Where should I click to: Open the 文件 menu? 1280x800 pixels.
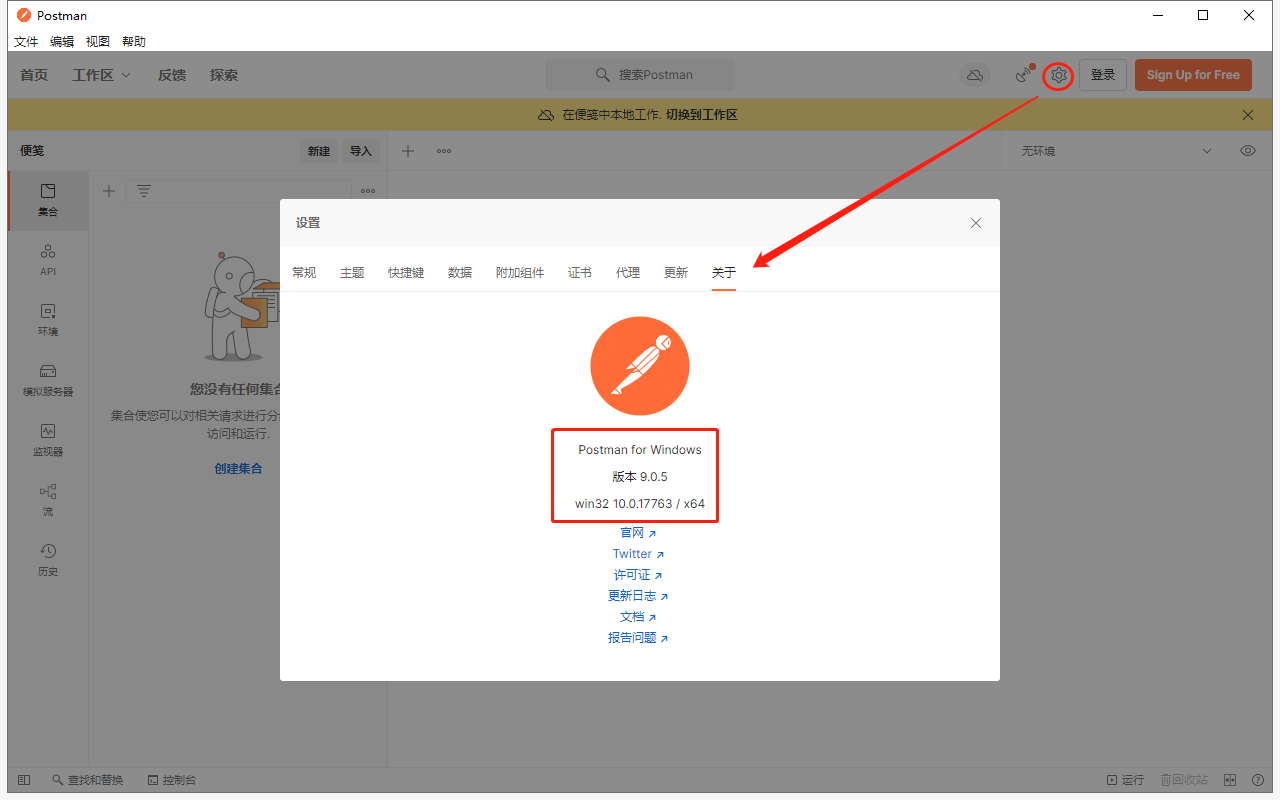click(x=26, y=42)
